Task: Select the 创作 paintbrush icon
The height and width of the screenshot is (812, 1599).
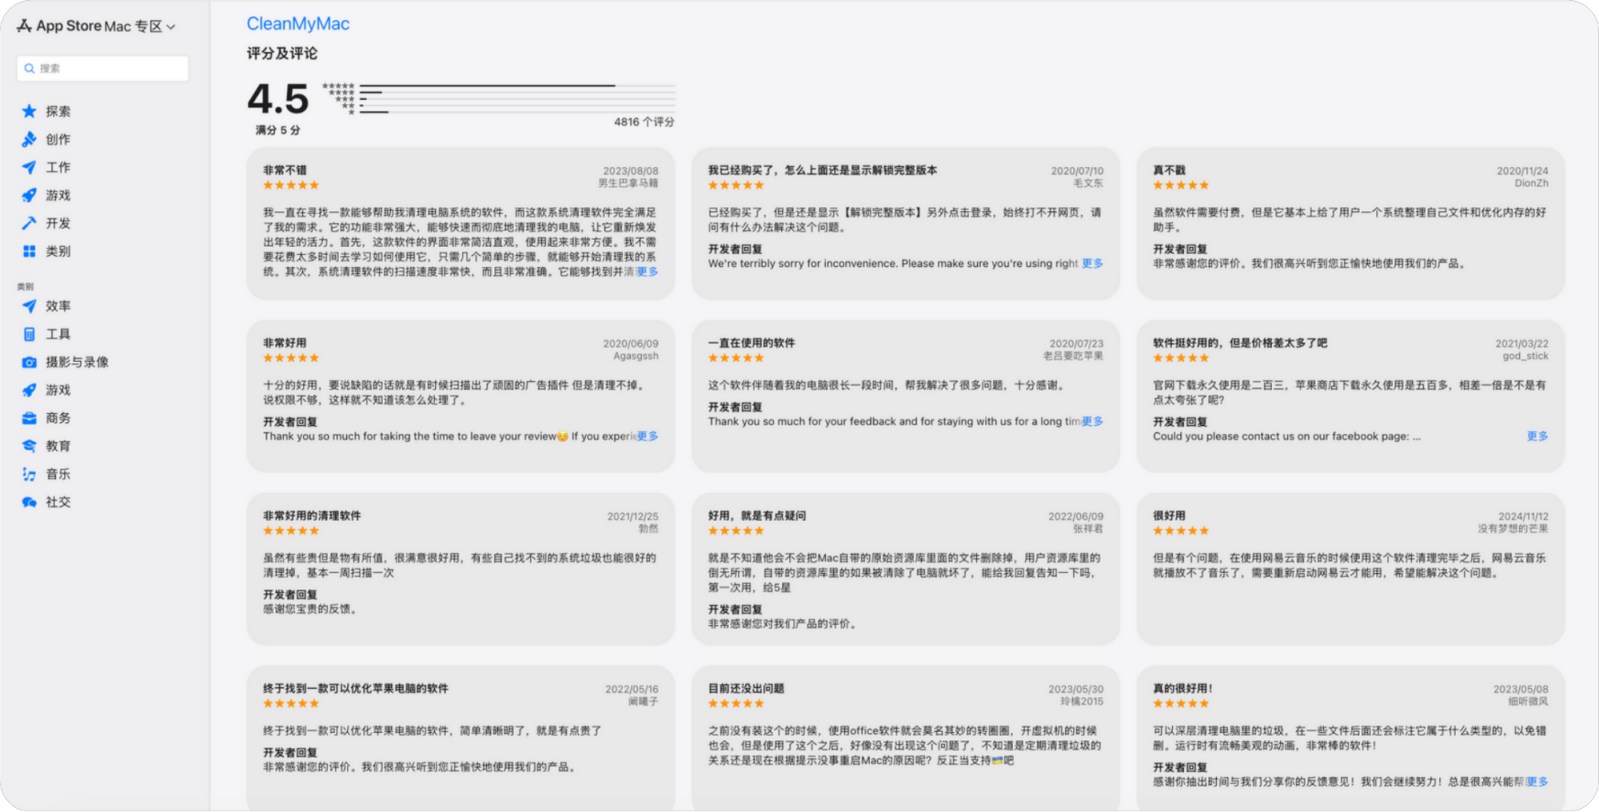Action: click(x=29, y=139)
